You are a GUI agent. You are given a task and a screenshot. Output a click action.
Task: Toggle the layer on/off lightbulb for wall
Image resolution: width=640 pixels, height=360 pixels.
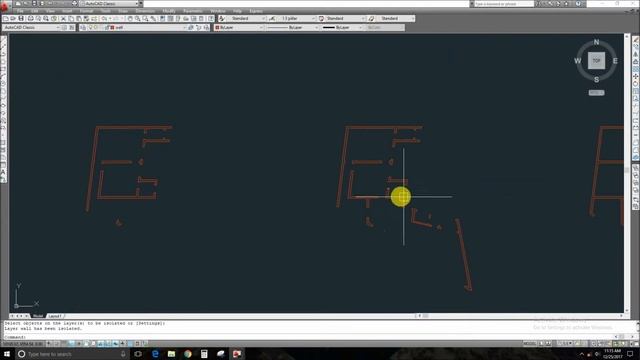click(x=90, y=27)
